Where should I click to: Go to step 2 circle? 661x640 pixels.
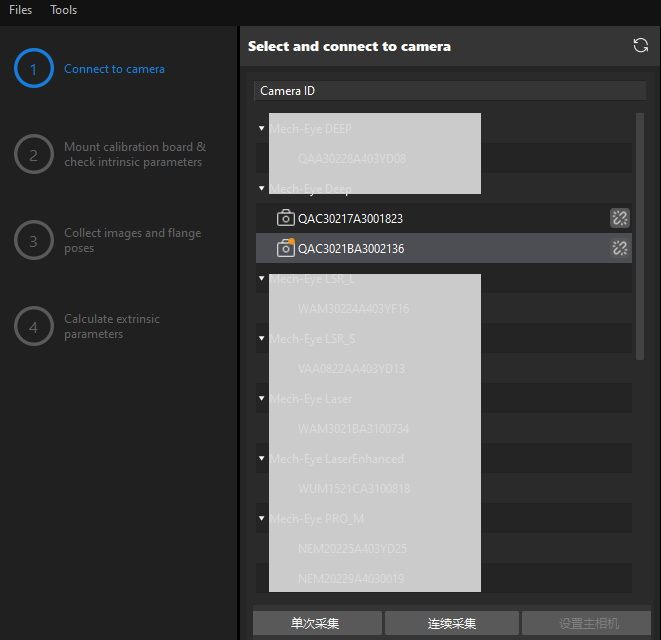point(34,154)
